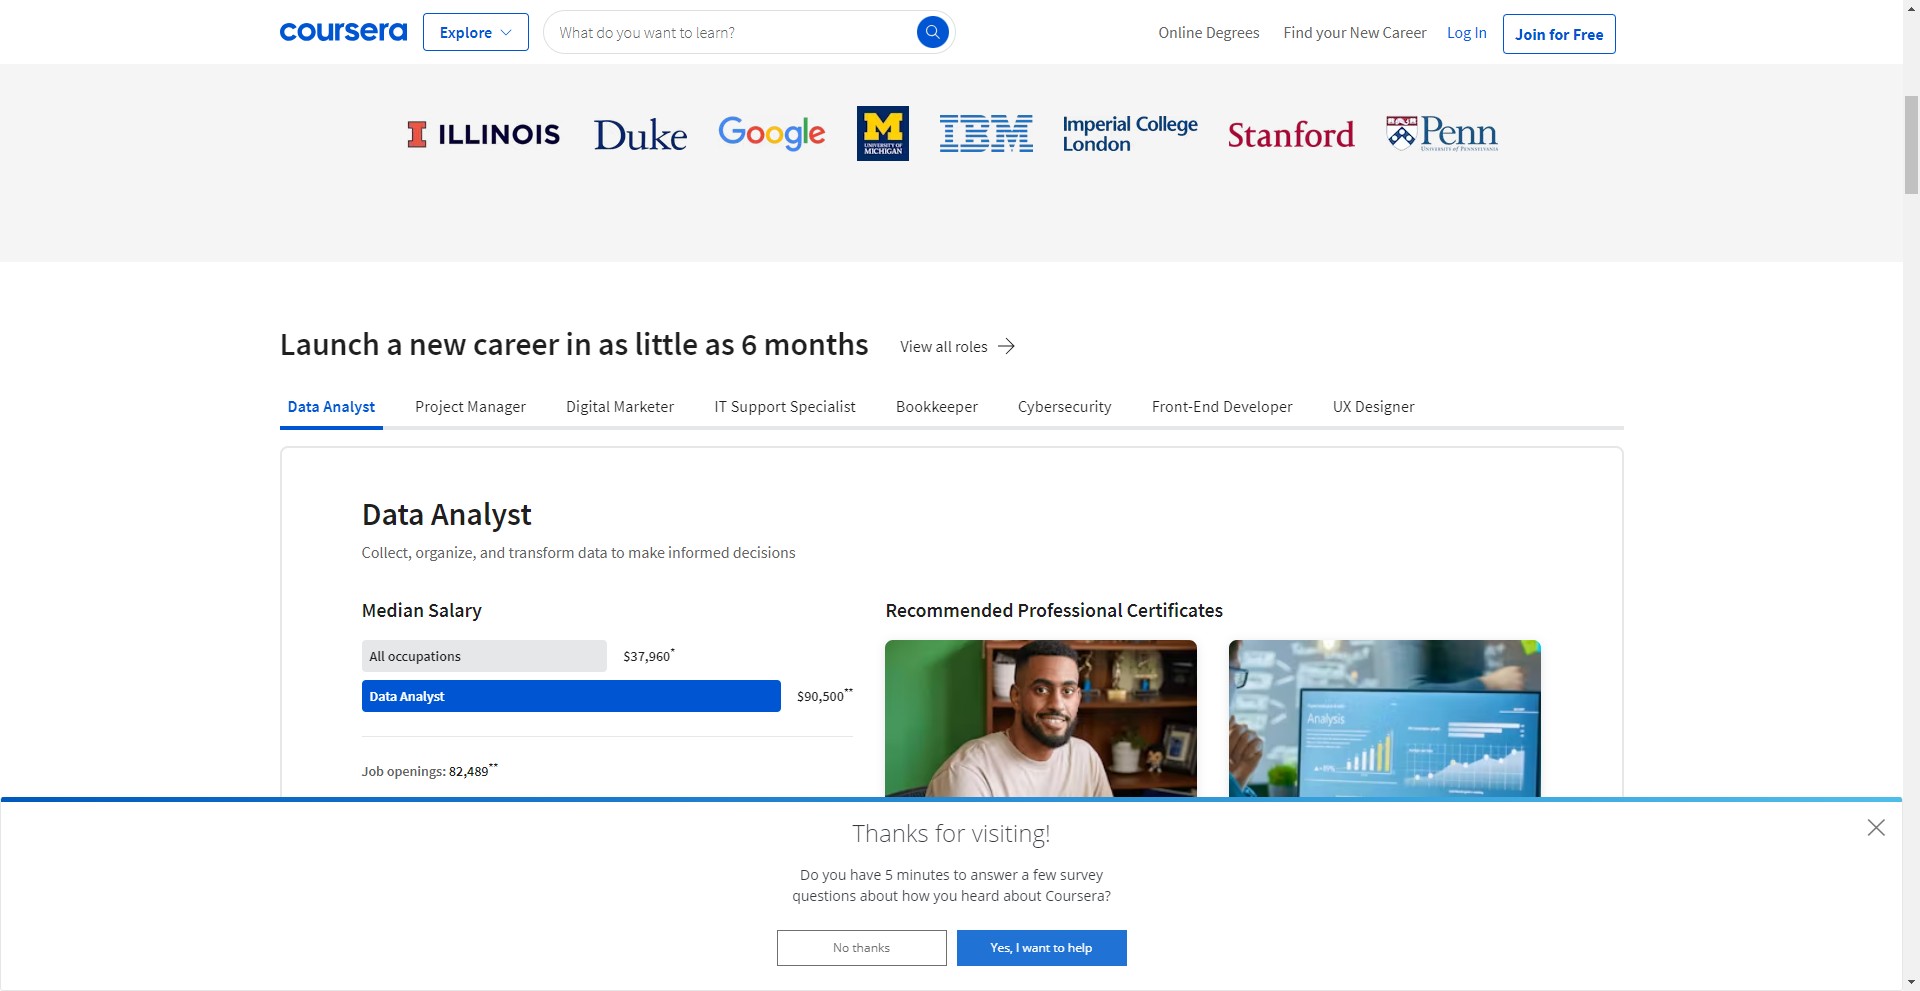Image resolution: width=1920 pixels, height=991 pixels.
Task: Click the Coursera logo
Action: pyautogui.click(x=343, y=32)
